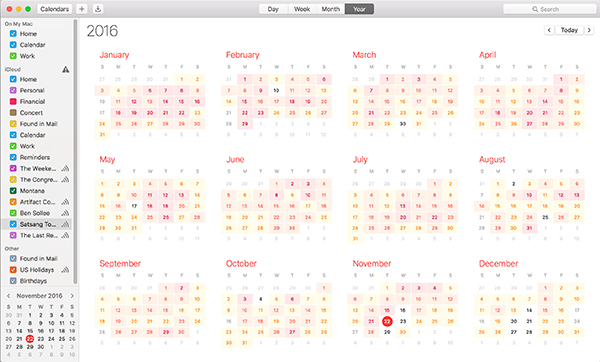The width and height of the screenshot is (600, 362).
Task: Toggle On My Mac Work calendar checkbox
Action: [x=13, y=56]
